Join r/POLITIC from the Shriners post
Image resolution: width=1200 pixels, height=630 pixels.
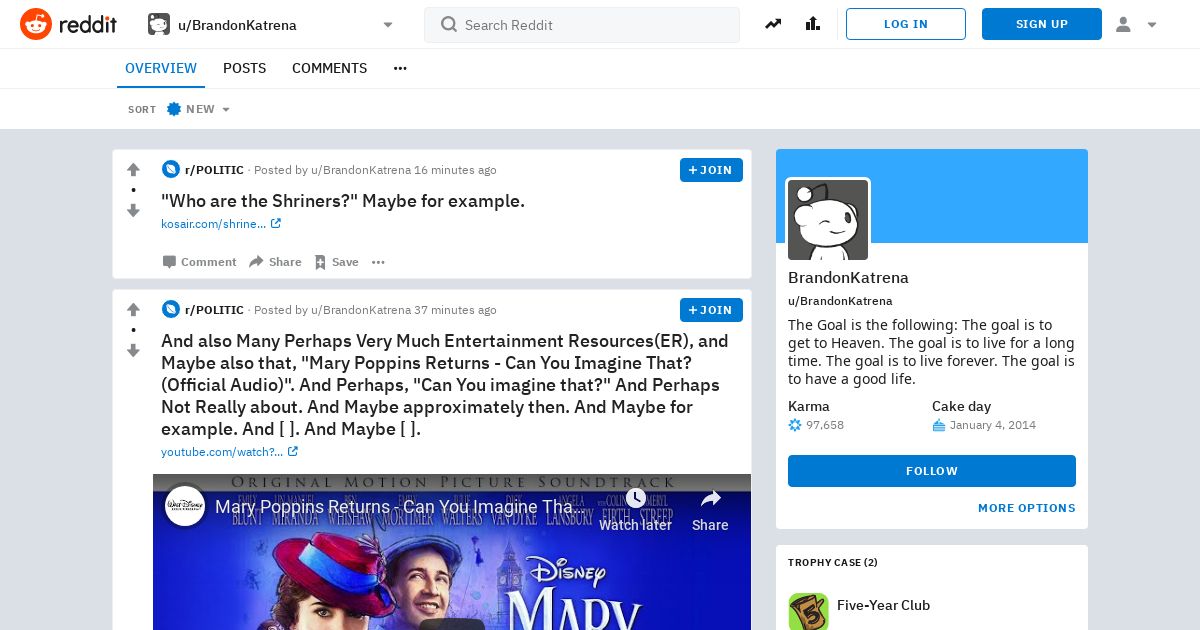(711, 170)
